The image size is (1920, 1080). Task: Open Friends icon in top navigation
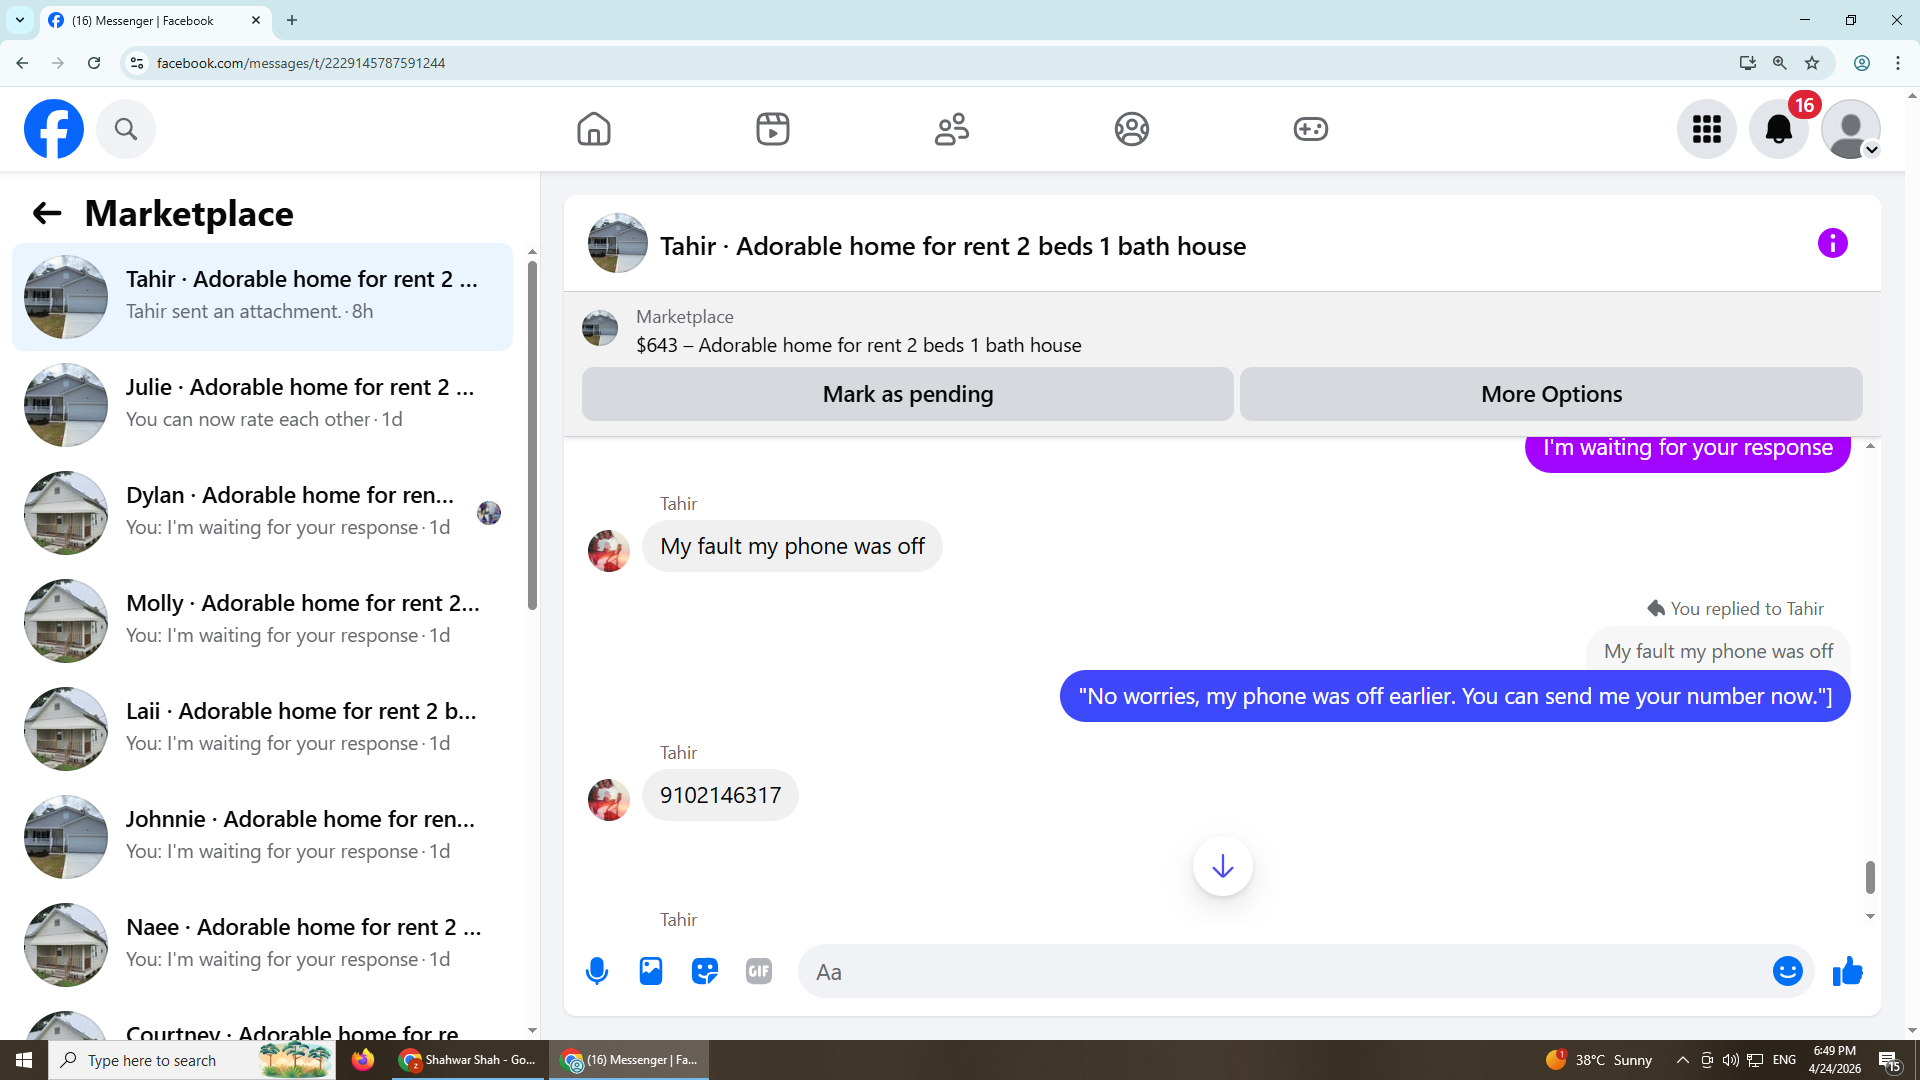tap(952, 129)
